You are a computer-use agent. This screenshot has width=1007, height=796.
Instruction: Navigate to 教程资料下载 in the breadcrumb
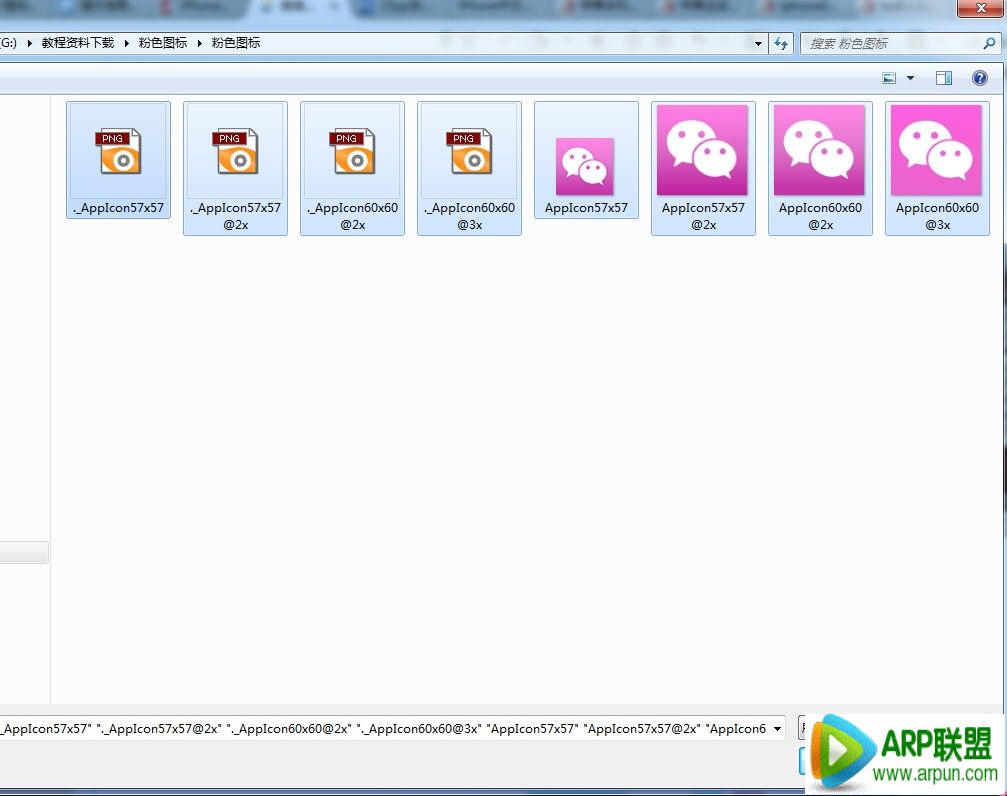pos(78,44)
